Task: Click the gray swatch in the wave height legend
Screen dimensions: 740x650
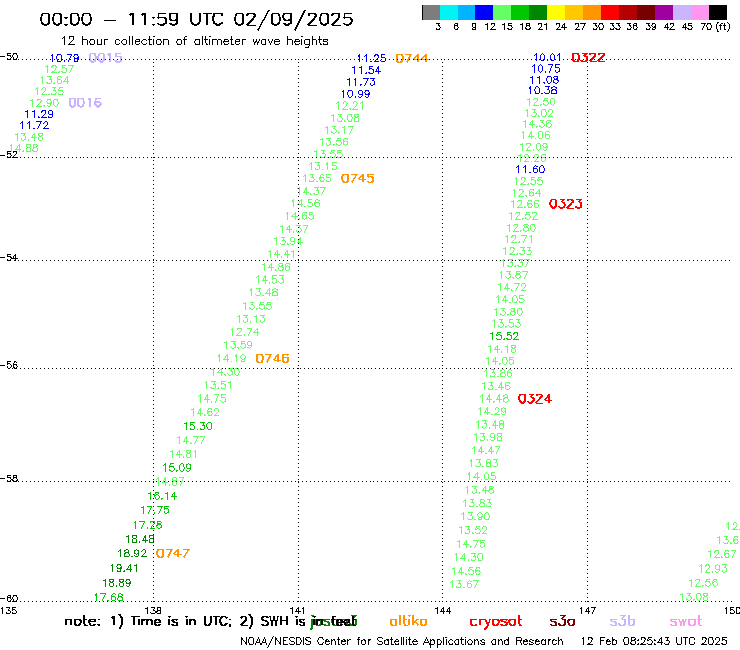Action: 431,12
